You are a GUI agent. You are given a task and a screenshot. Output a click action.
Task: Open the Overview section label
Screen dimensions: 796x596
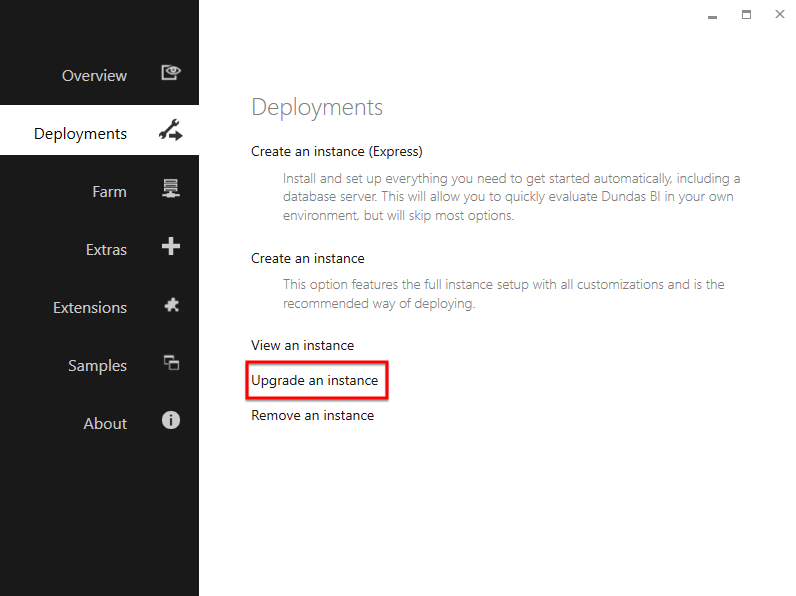pyautogui.click(x=94, y=76)
